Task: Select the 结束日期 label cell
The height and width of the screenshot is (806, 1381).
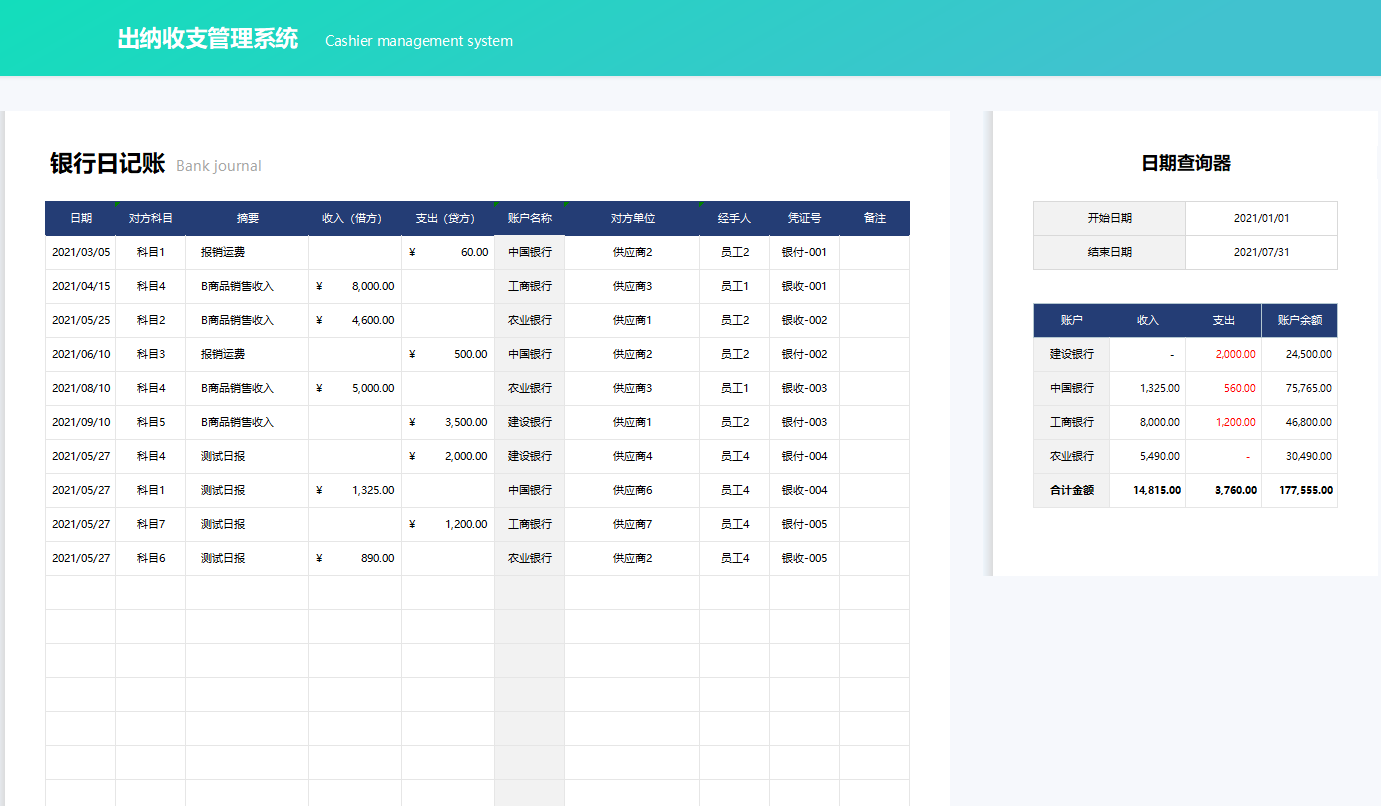Action: [1110, 252]
